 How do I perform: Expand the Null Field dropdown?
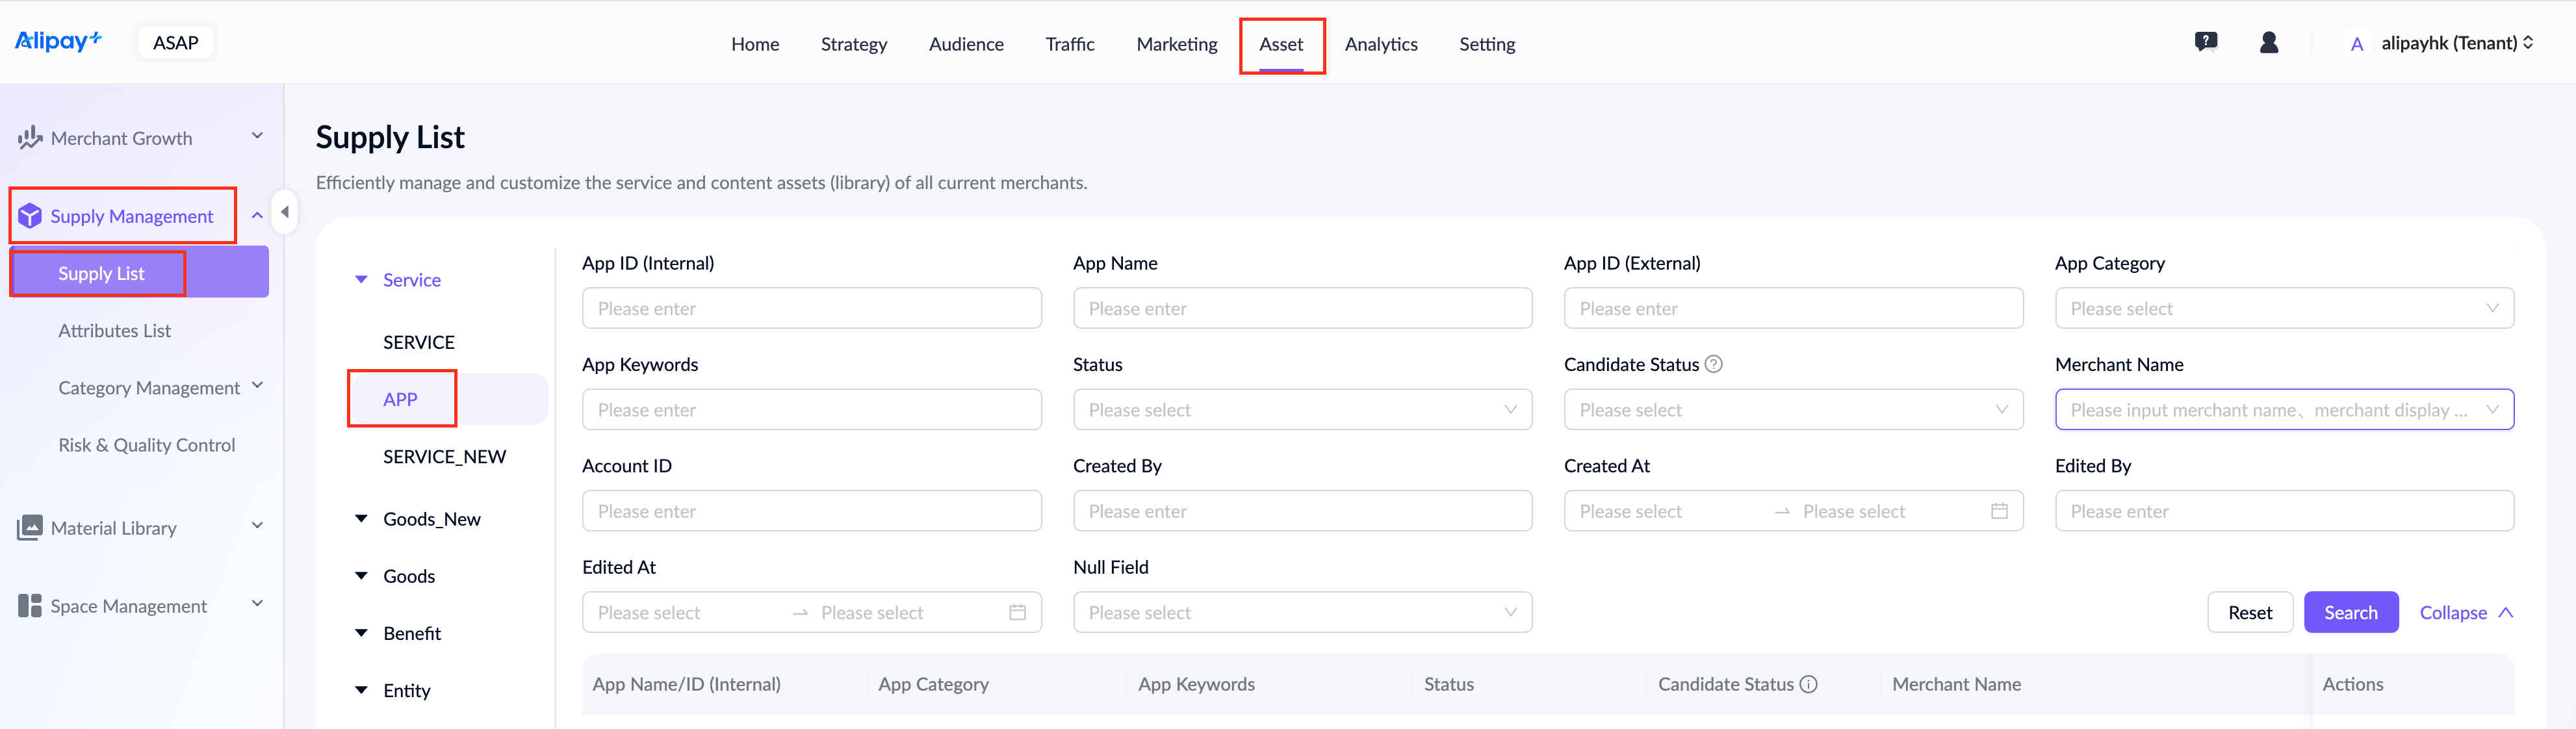[1301, 612]
